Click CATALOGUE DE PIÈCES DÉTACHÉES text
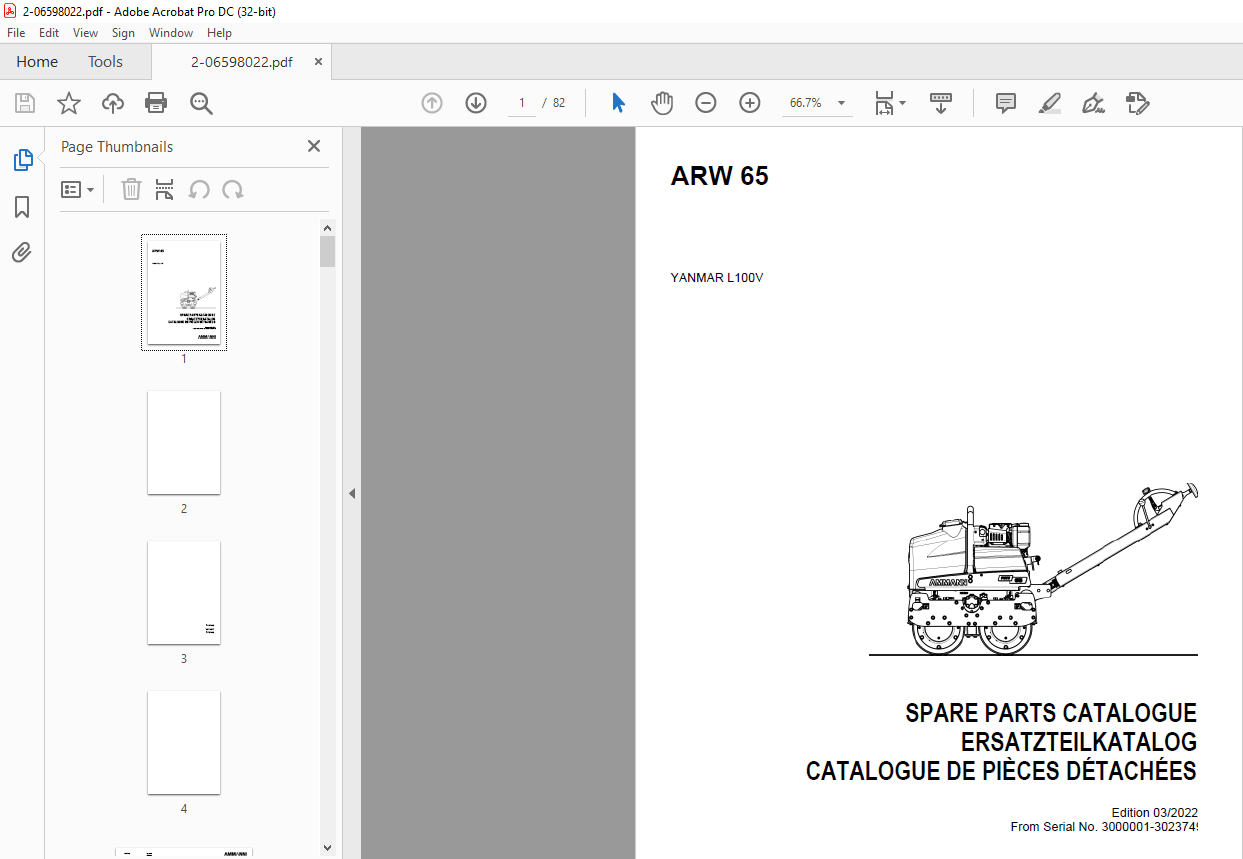1243x859 pixels. [x=1001, y=771]
